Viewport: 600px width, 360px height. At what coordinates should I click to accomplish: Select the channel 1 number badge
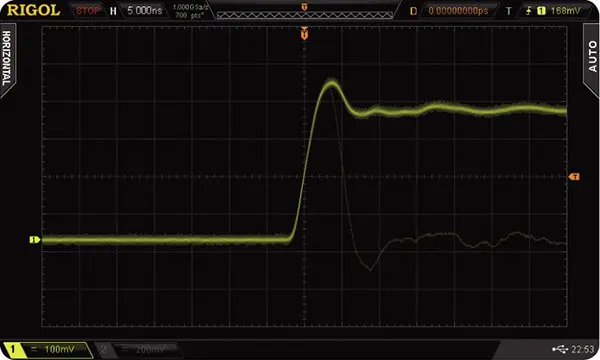[12, 350]
